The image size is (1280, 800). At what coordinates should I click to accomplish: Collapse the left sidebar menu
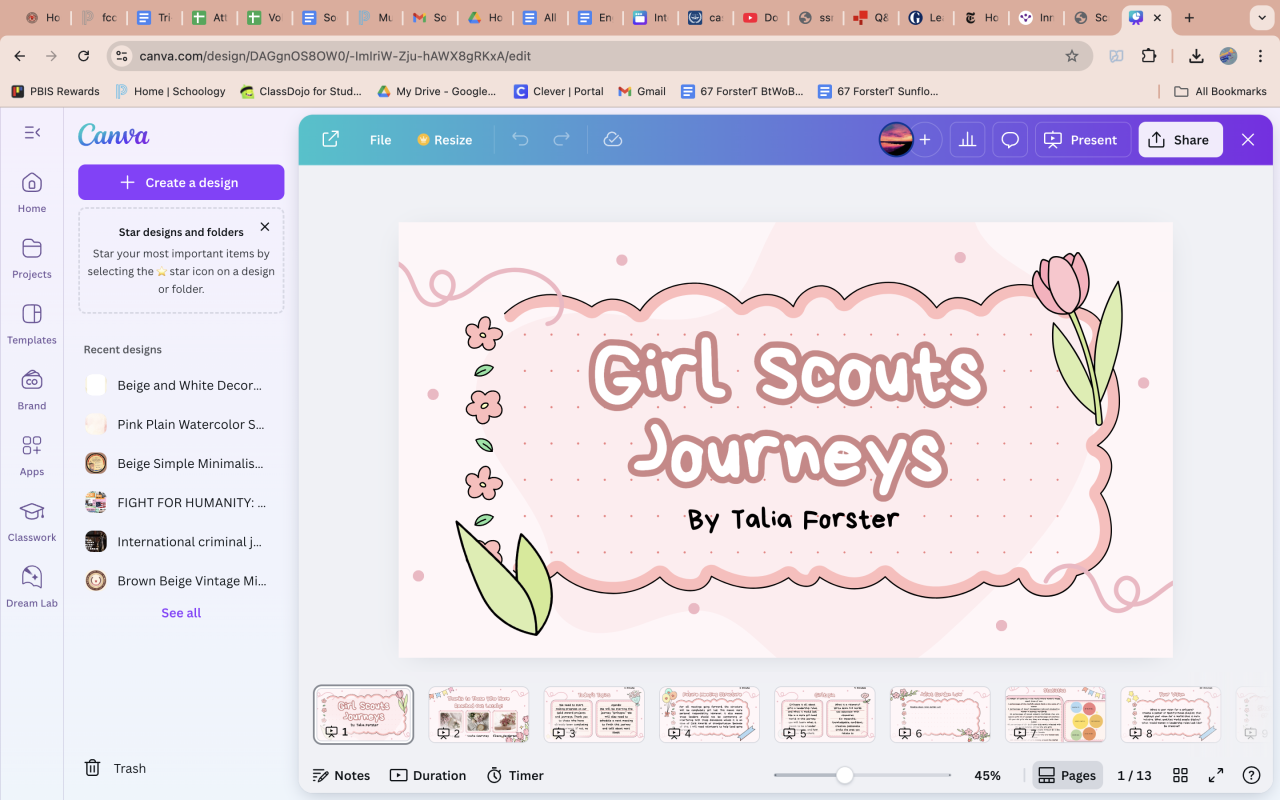[x=32, y=132]
